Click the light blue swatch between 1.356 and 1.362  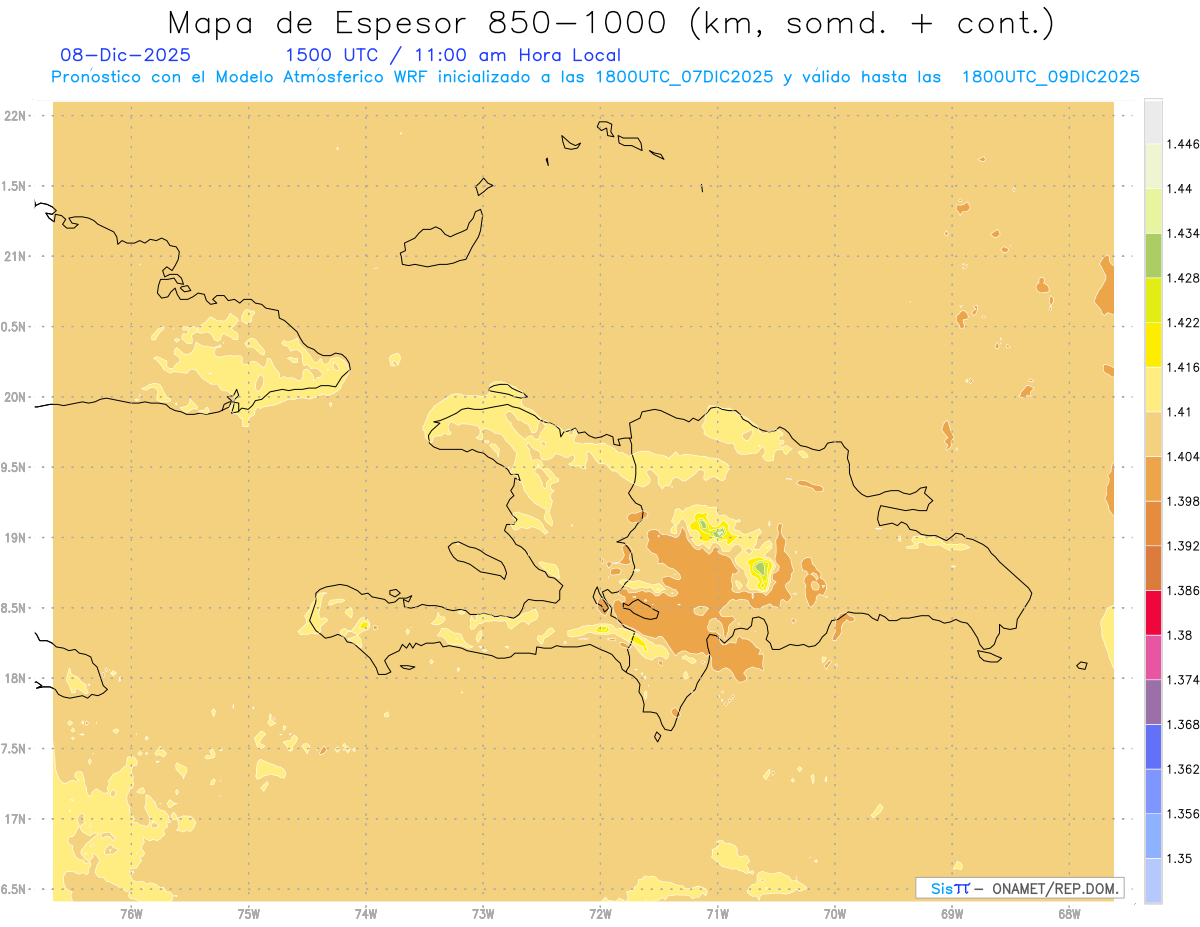point(1153,791)
